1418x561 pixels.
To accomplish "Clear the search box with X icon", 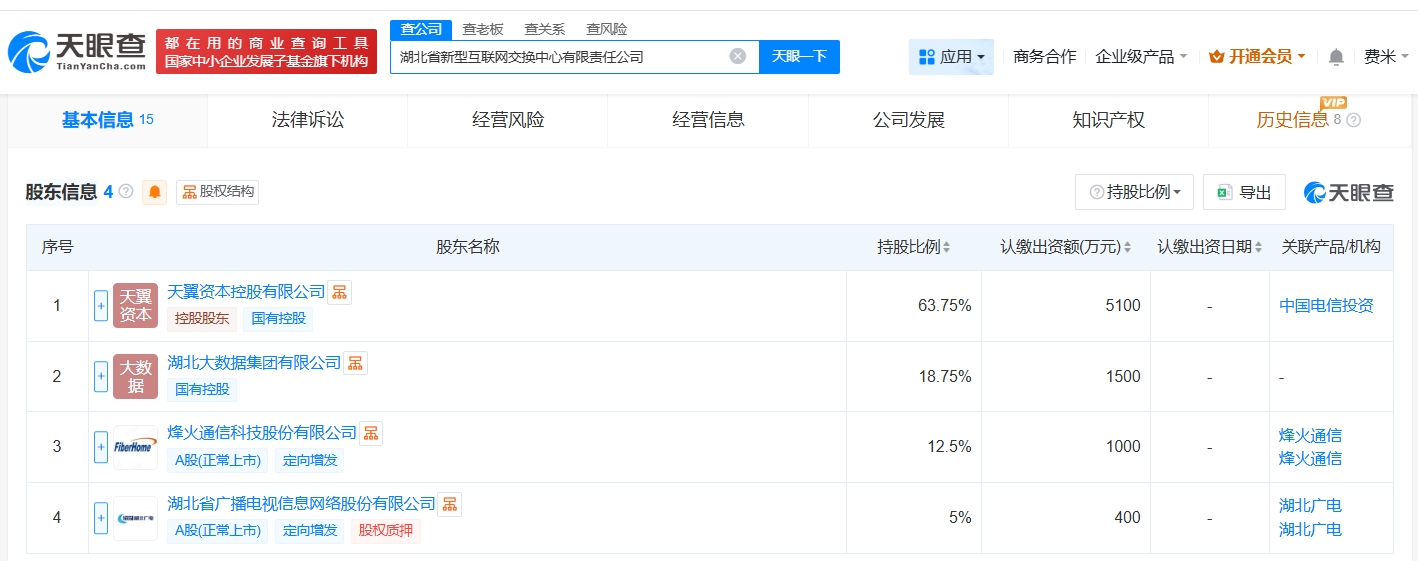I will pos(738,56).
